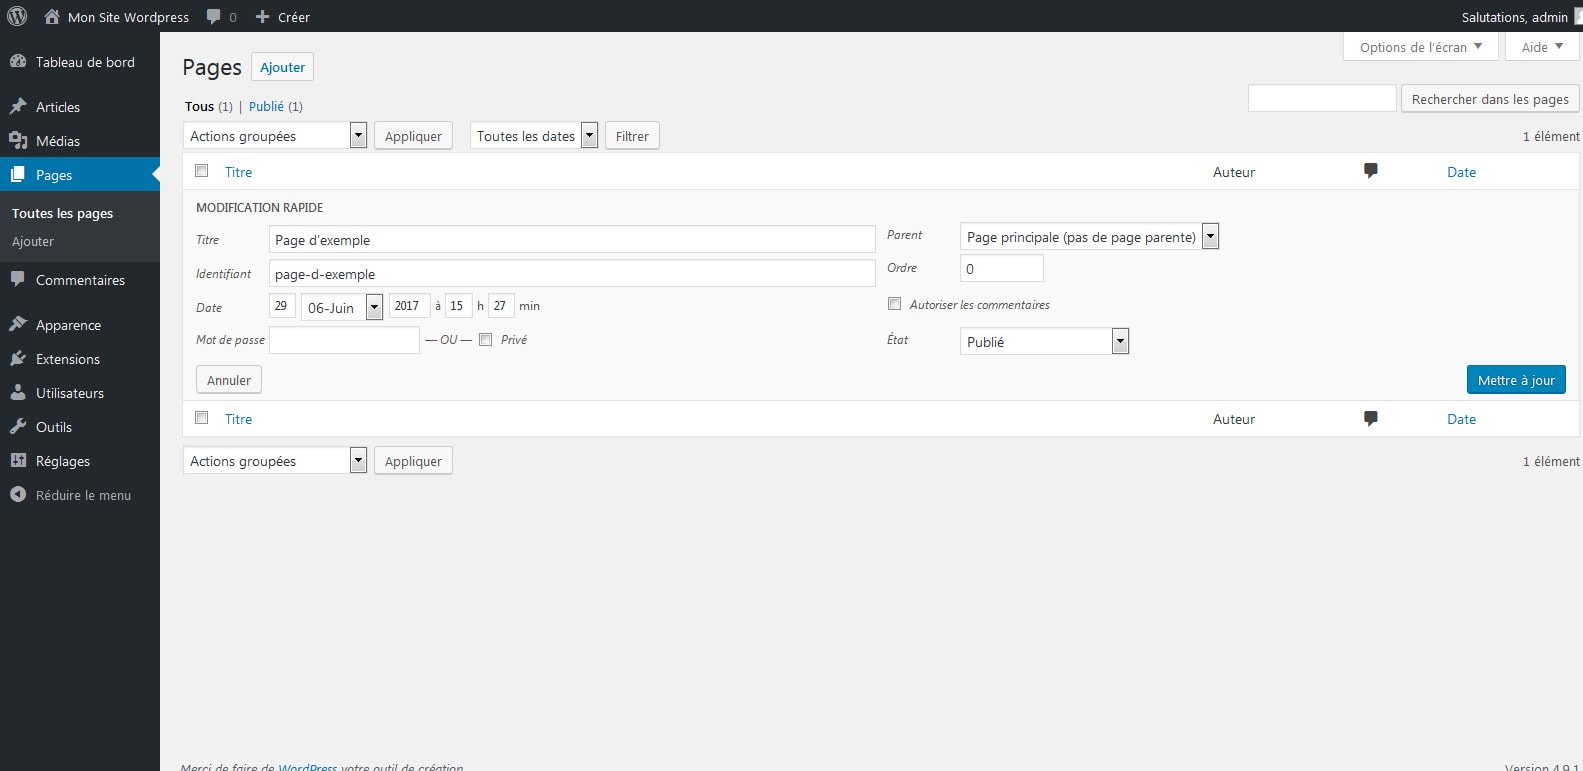Click the minute field showing 27
Image resolution: width=1583 pixels, height=771 pixels.
(x=501, y=306)
